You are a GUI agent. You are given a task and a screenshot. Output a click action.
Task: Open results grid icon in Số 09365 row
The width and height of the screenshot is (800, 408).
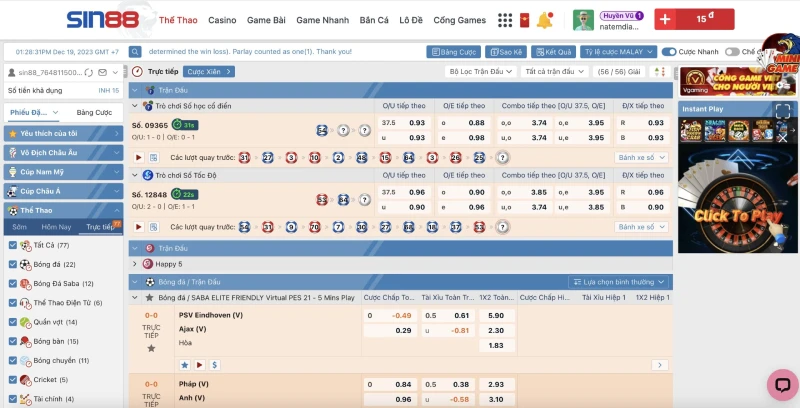pyautogui.click(x=154, y=158)
